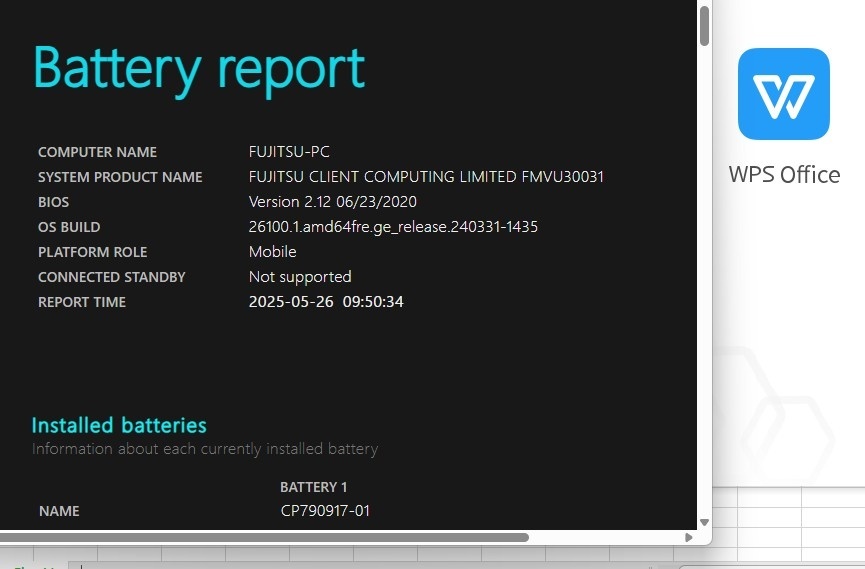
Task: Select the CP790917-01 battery name
Action: [x=325, y=510]
